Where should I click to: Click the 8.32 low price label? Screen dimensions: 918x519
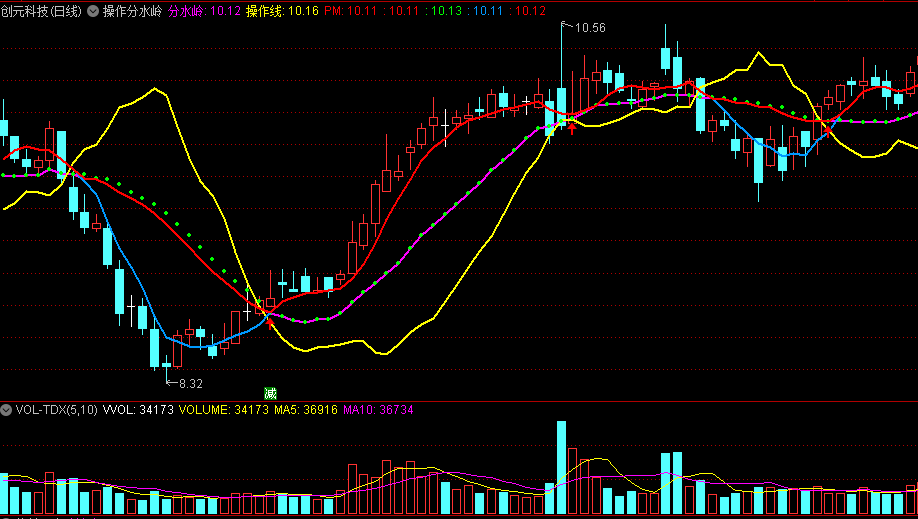tap(191, 384)
